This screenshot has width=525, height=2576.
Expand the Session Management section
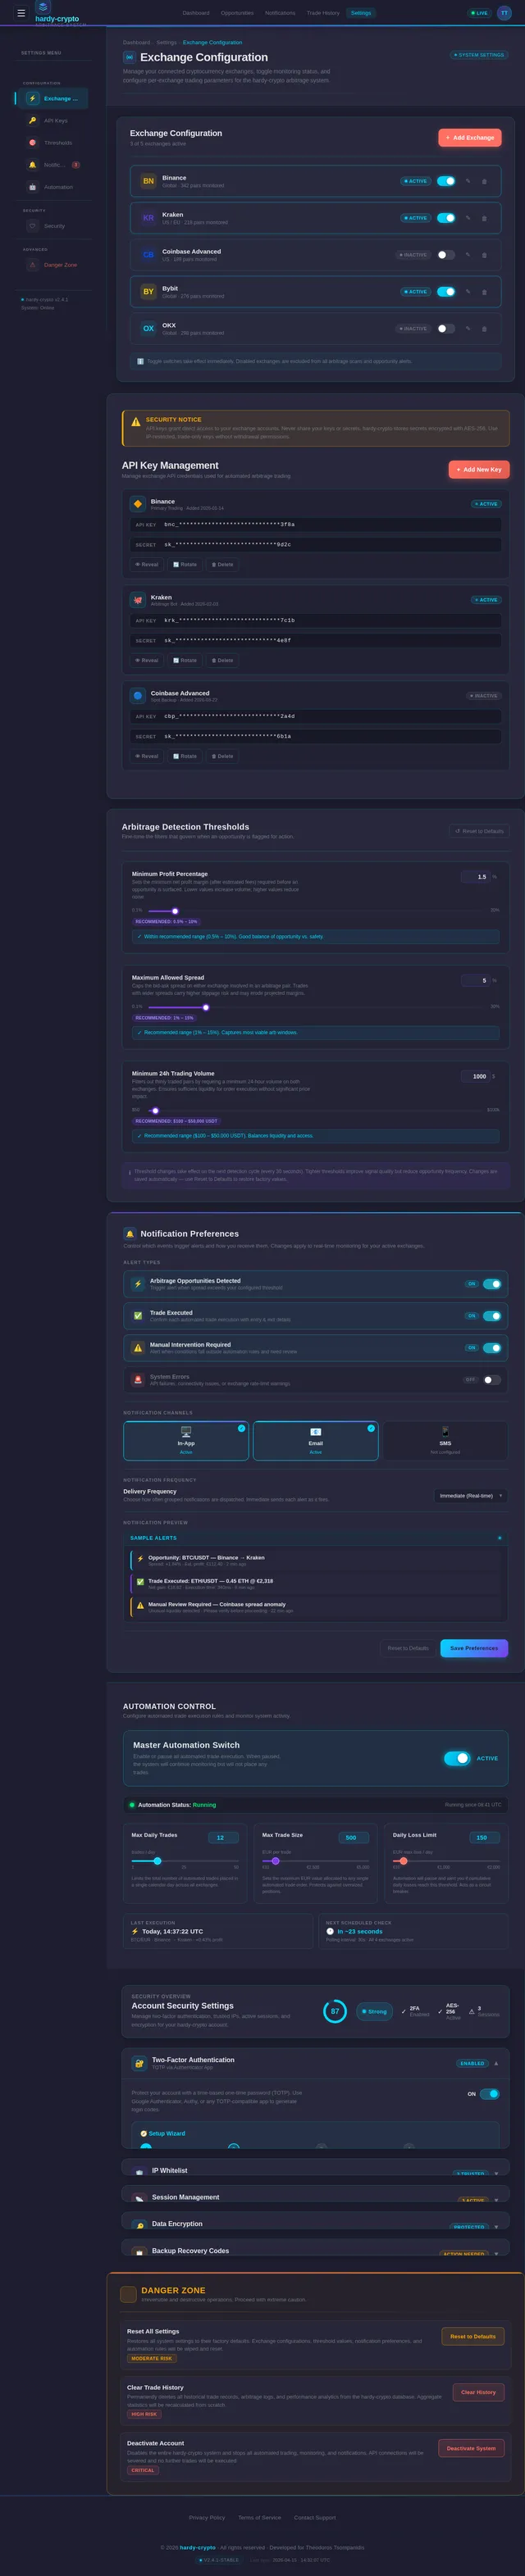click(315, 2197)
